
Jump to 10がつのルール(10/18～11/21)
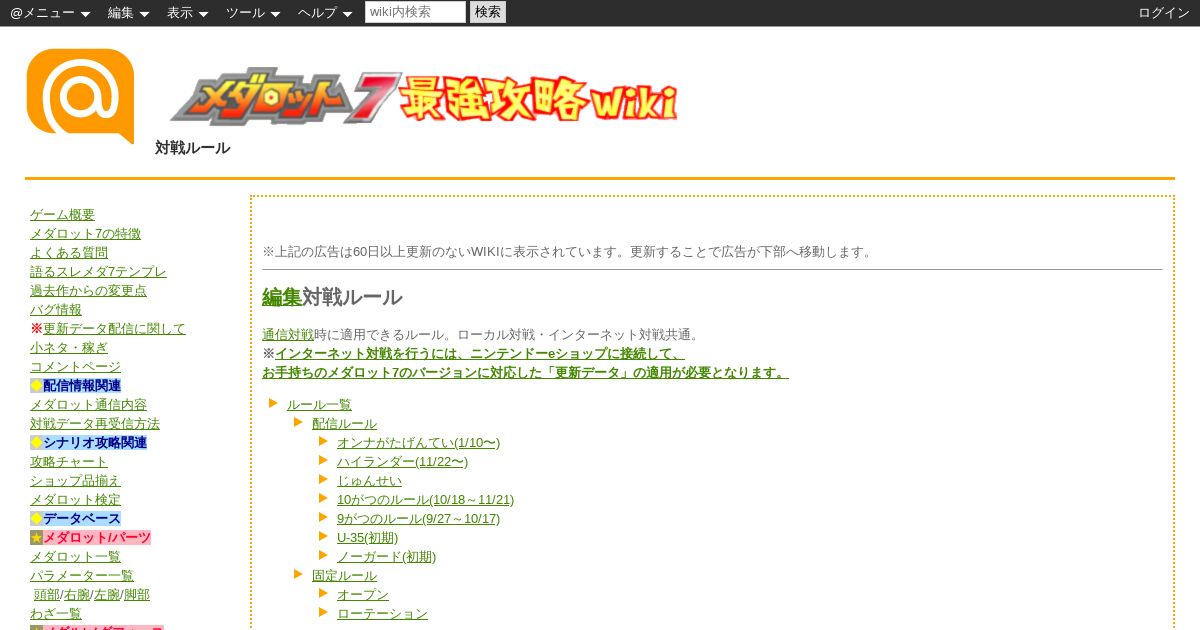click(425, 500)
